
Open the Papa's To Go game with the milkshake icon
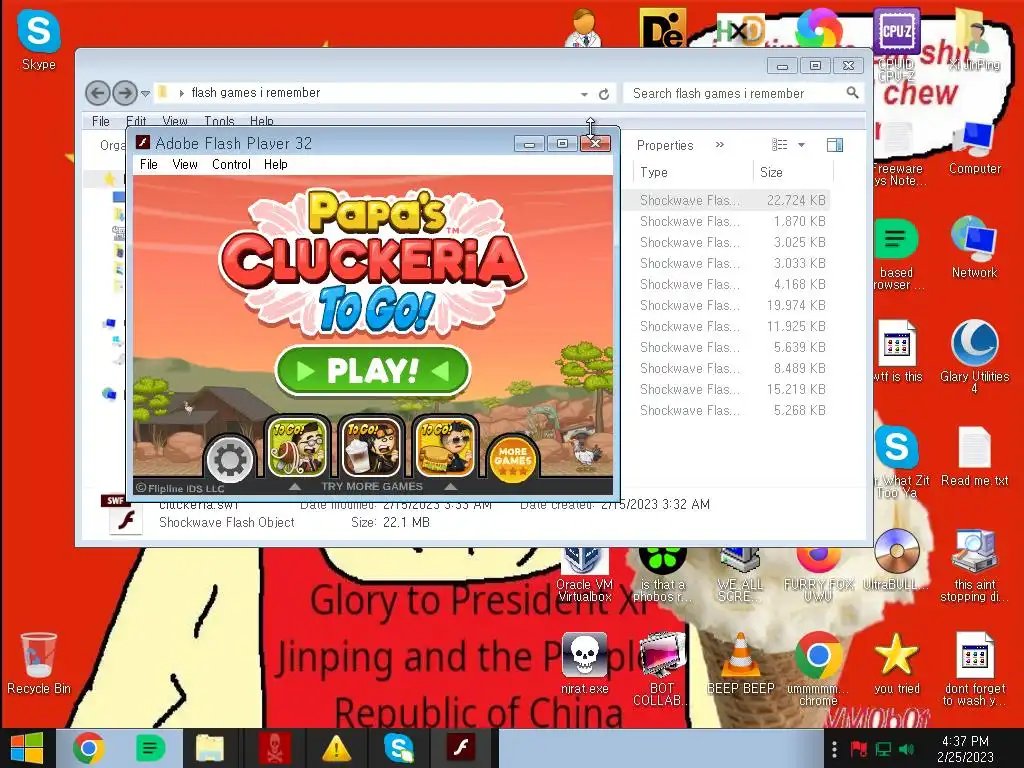[x=372, y=447]
